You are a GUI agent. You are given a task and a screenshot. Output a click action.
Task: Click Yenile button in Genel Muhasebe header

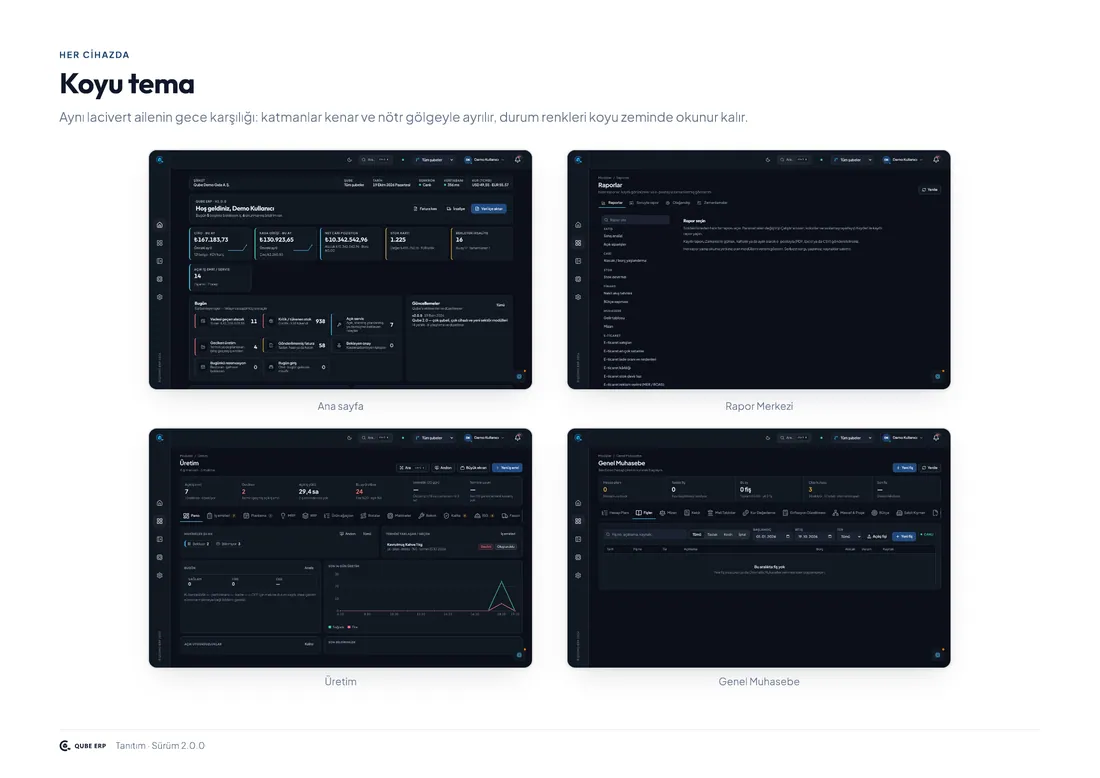tap(930, 468)
